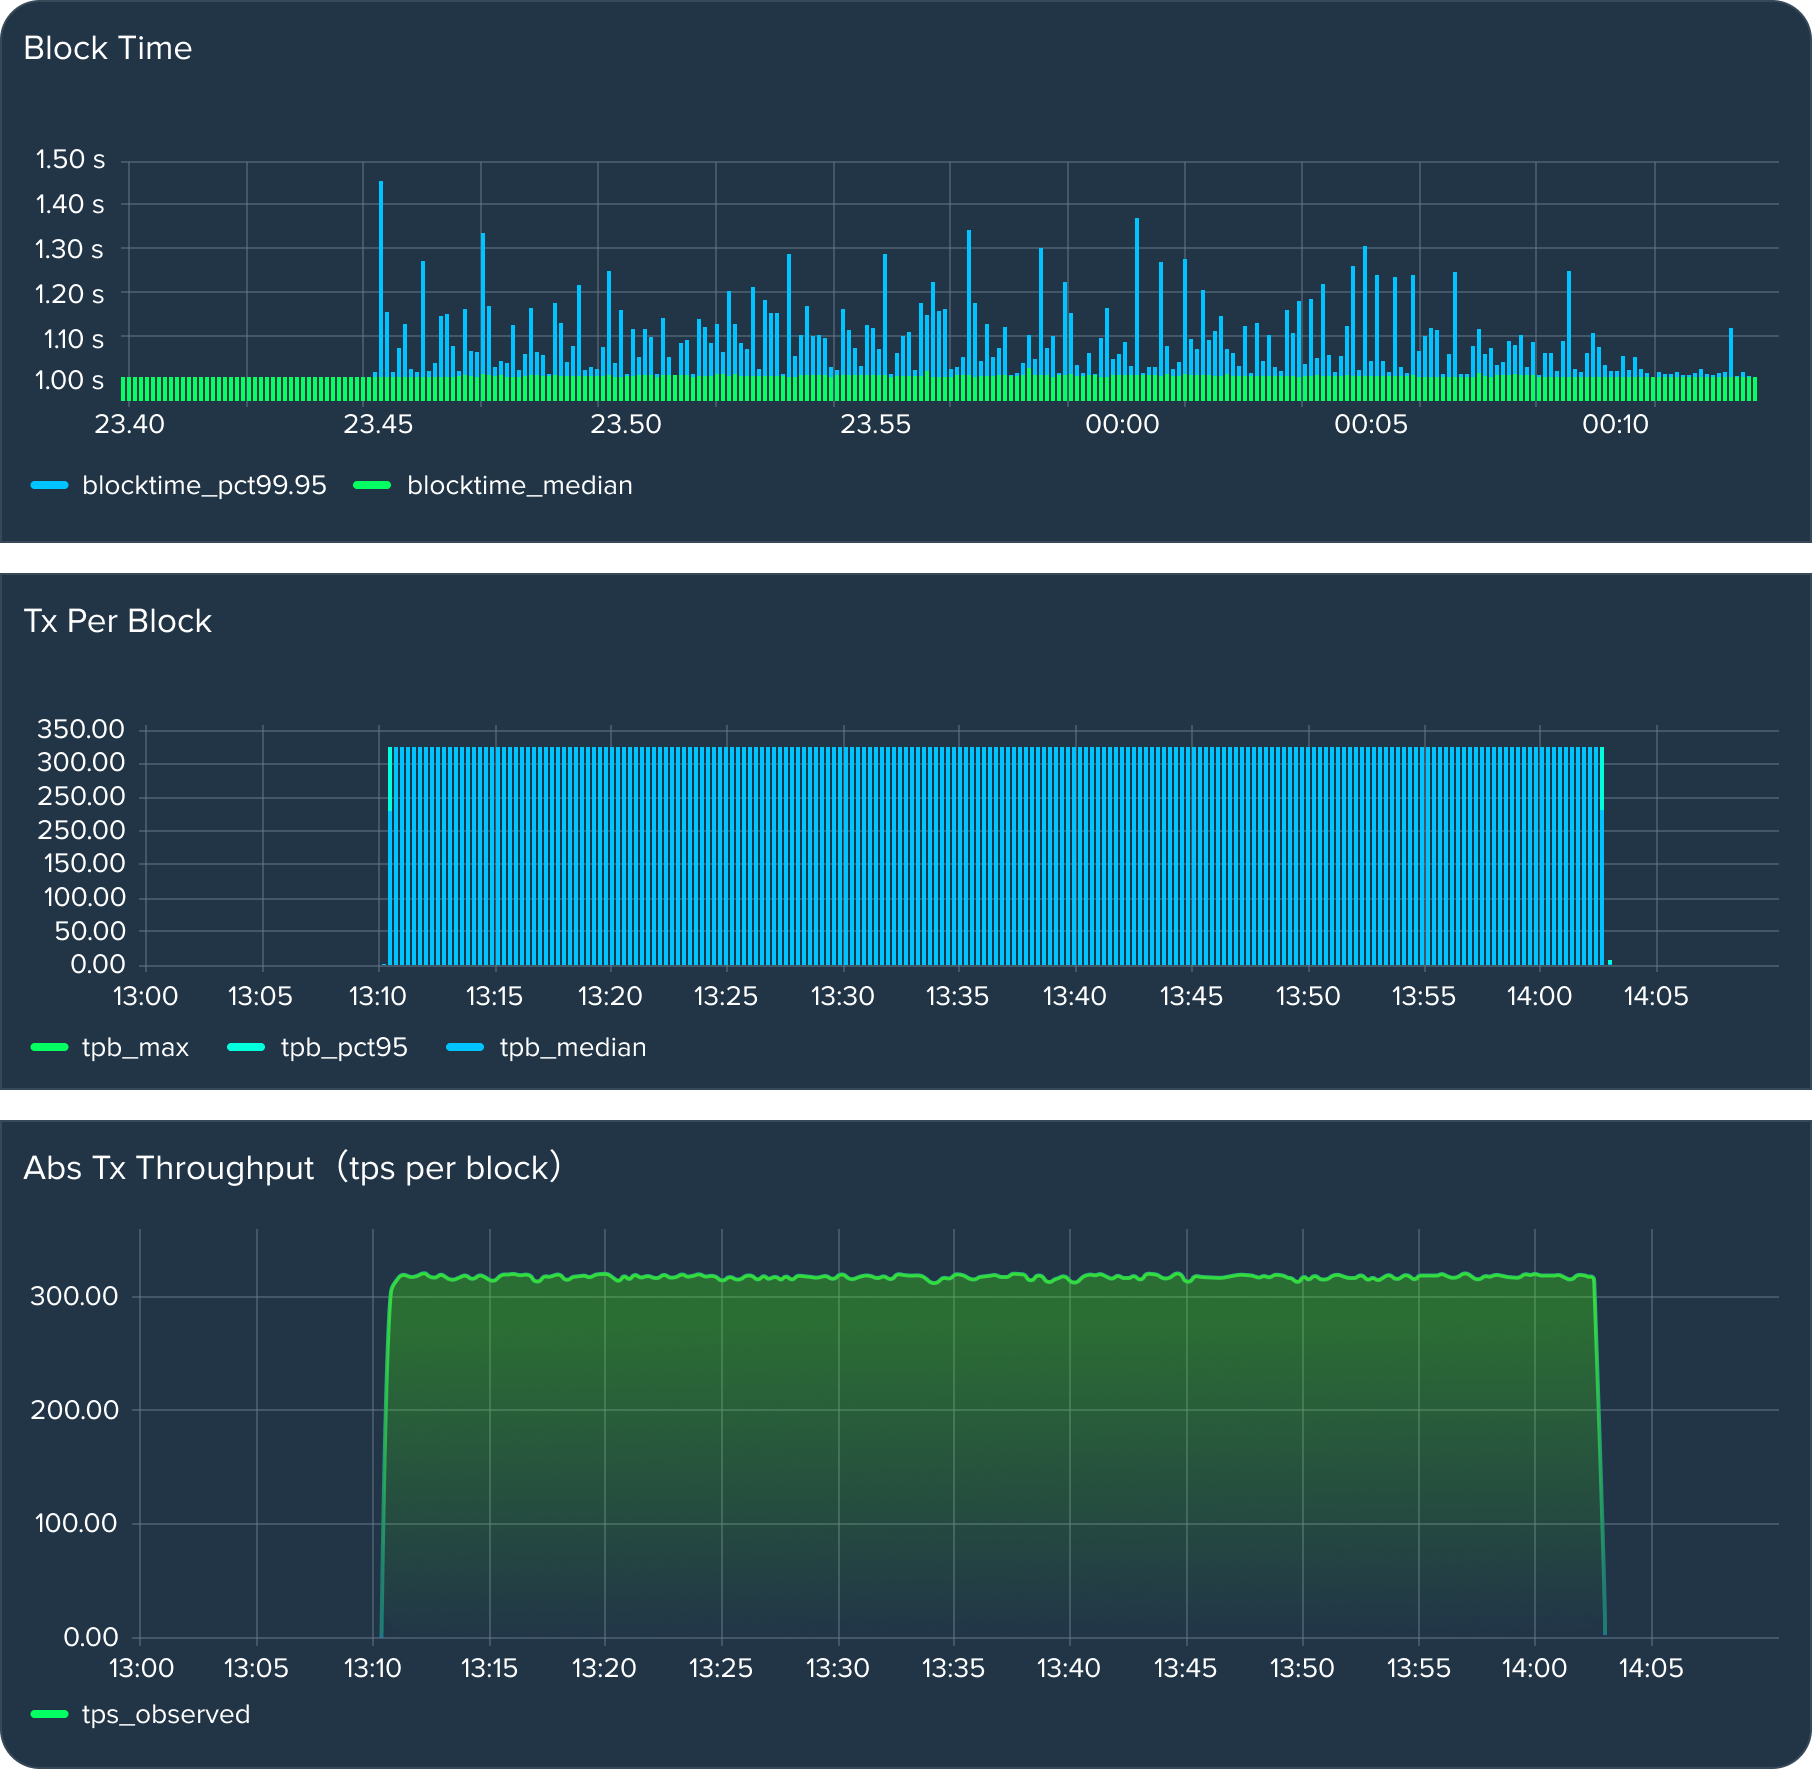
Task: Click the green blocktime_median legend color swatch
Action: point(372,485)
